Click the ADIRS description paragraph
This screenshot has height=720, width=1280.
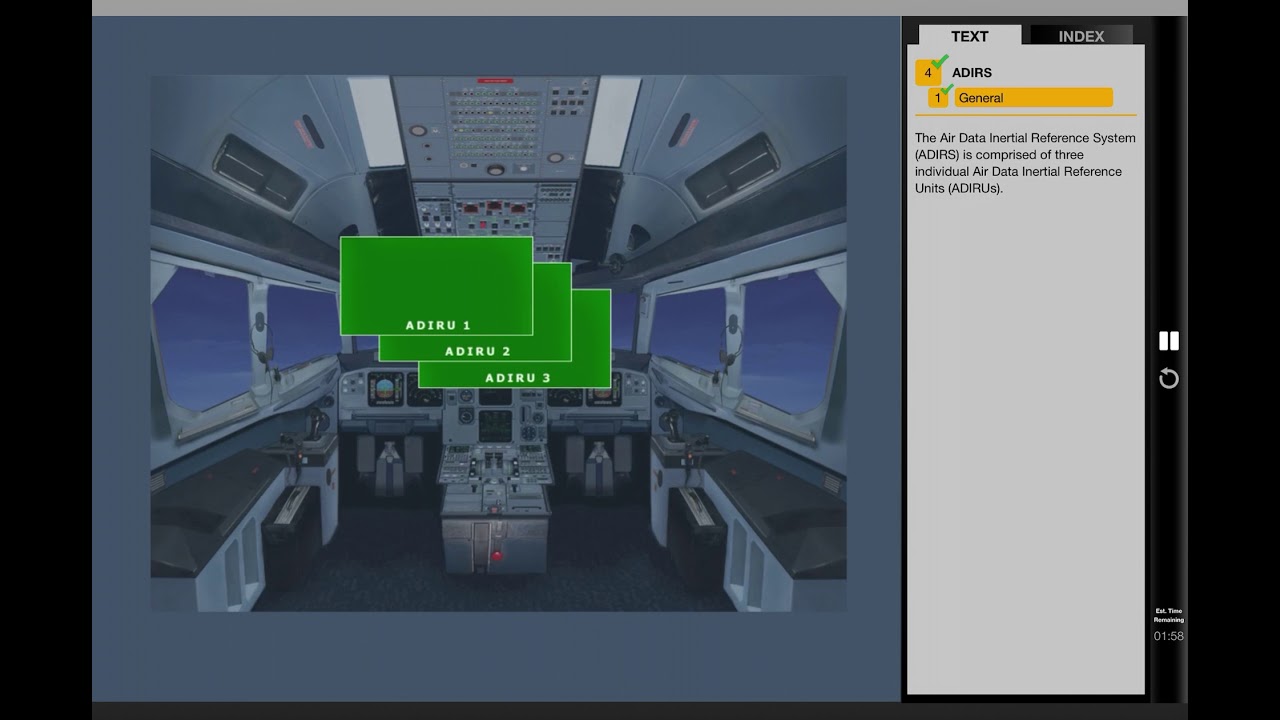[x=1025, y=163]
